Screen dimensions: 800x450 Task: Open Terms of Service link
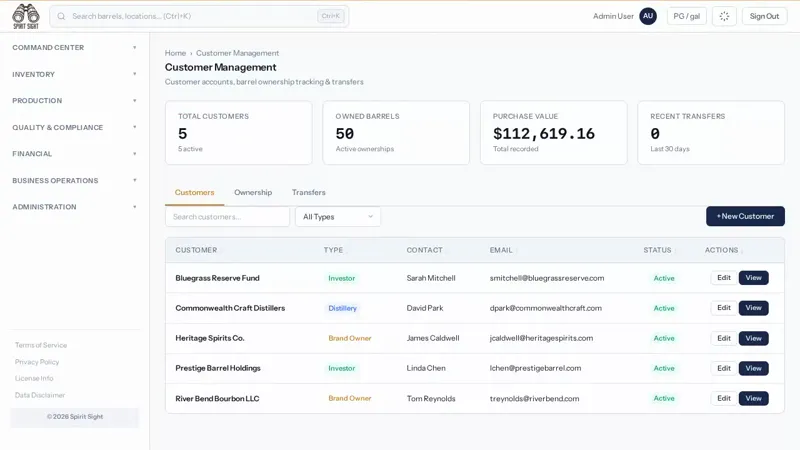click(x=41, y=345)
